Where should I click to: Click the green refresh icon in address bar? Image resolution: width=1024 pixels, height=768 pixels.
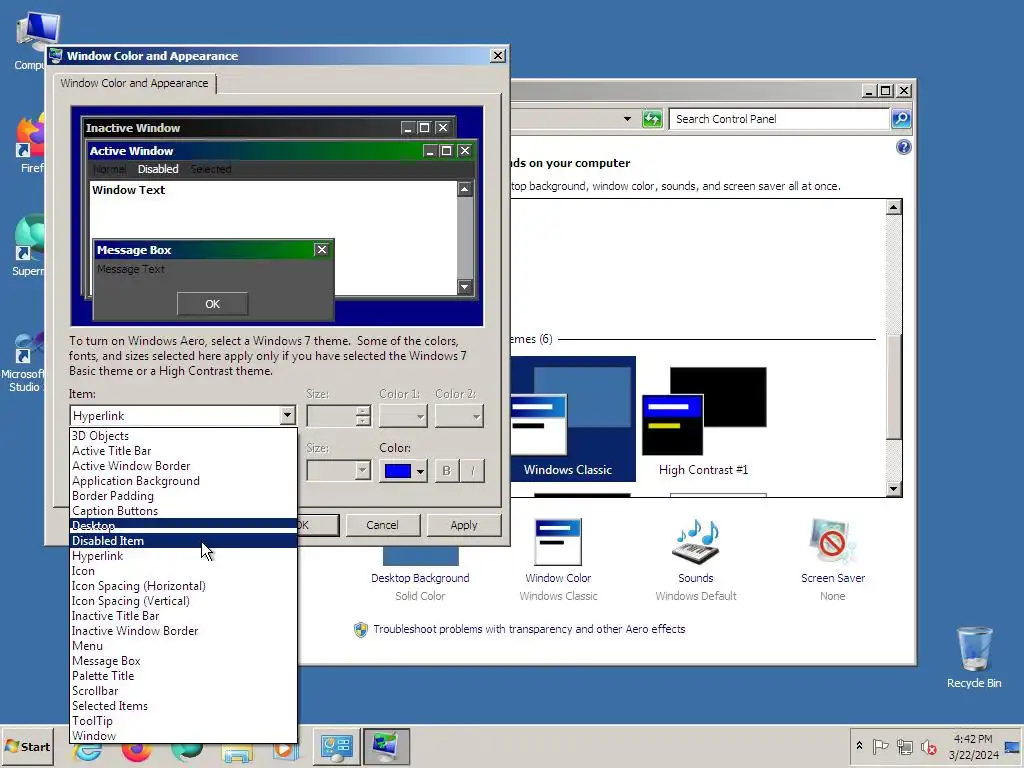[652, 119]
